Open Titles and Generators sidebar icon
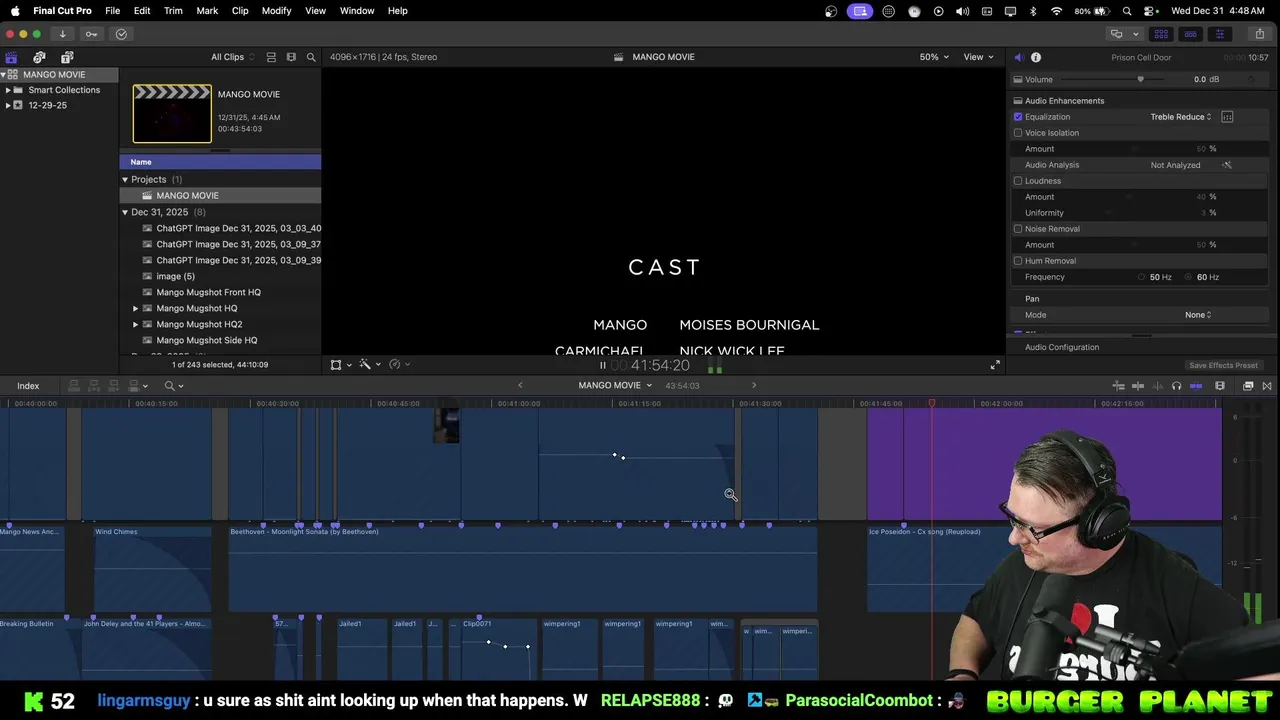Screen dimensions: 1280x720 67,57
